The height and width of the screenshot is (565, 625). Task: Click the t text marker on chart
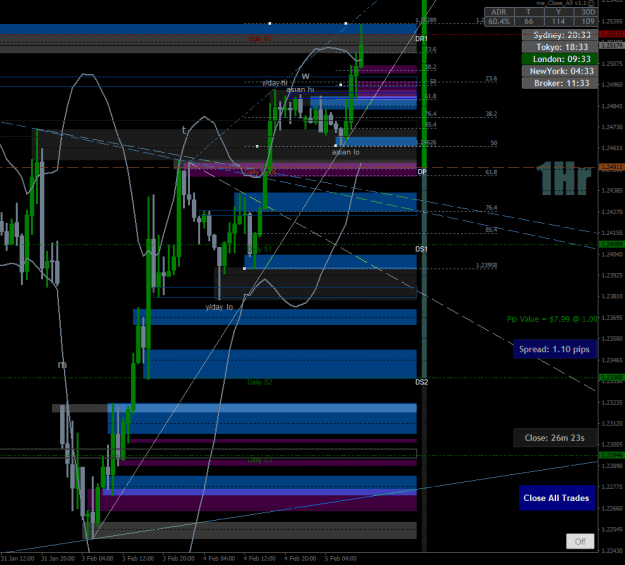(184, 130)
